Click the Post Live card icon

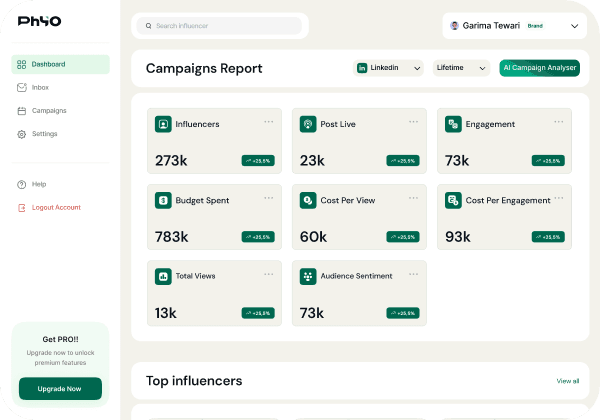pyautogui.click(x=308, y=125)
